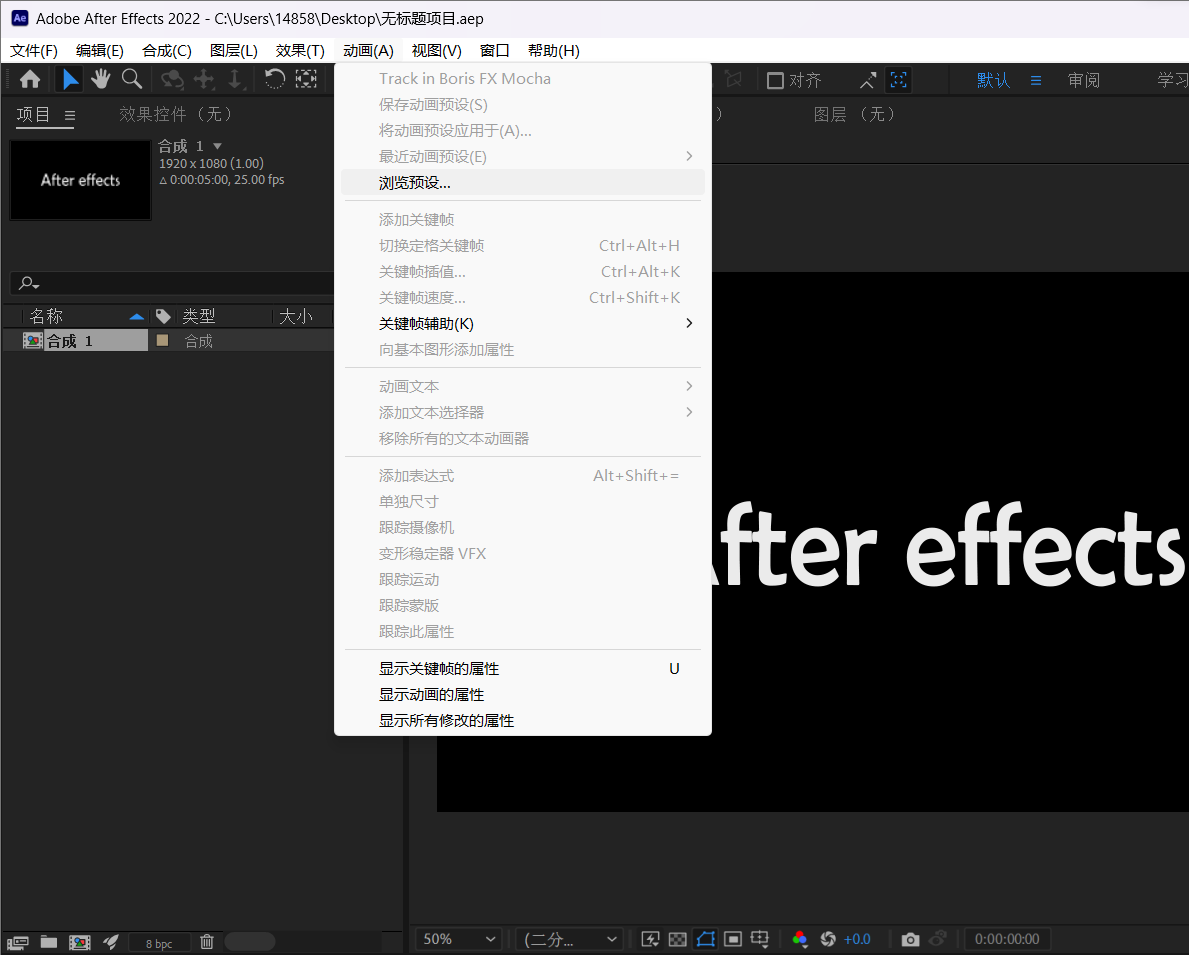This screenshot has width=1189, height=955.
Task: Open grid and guide options
Action: 760,939
